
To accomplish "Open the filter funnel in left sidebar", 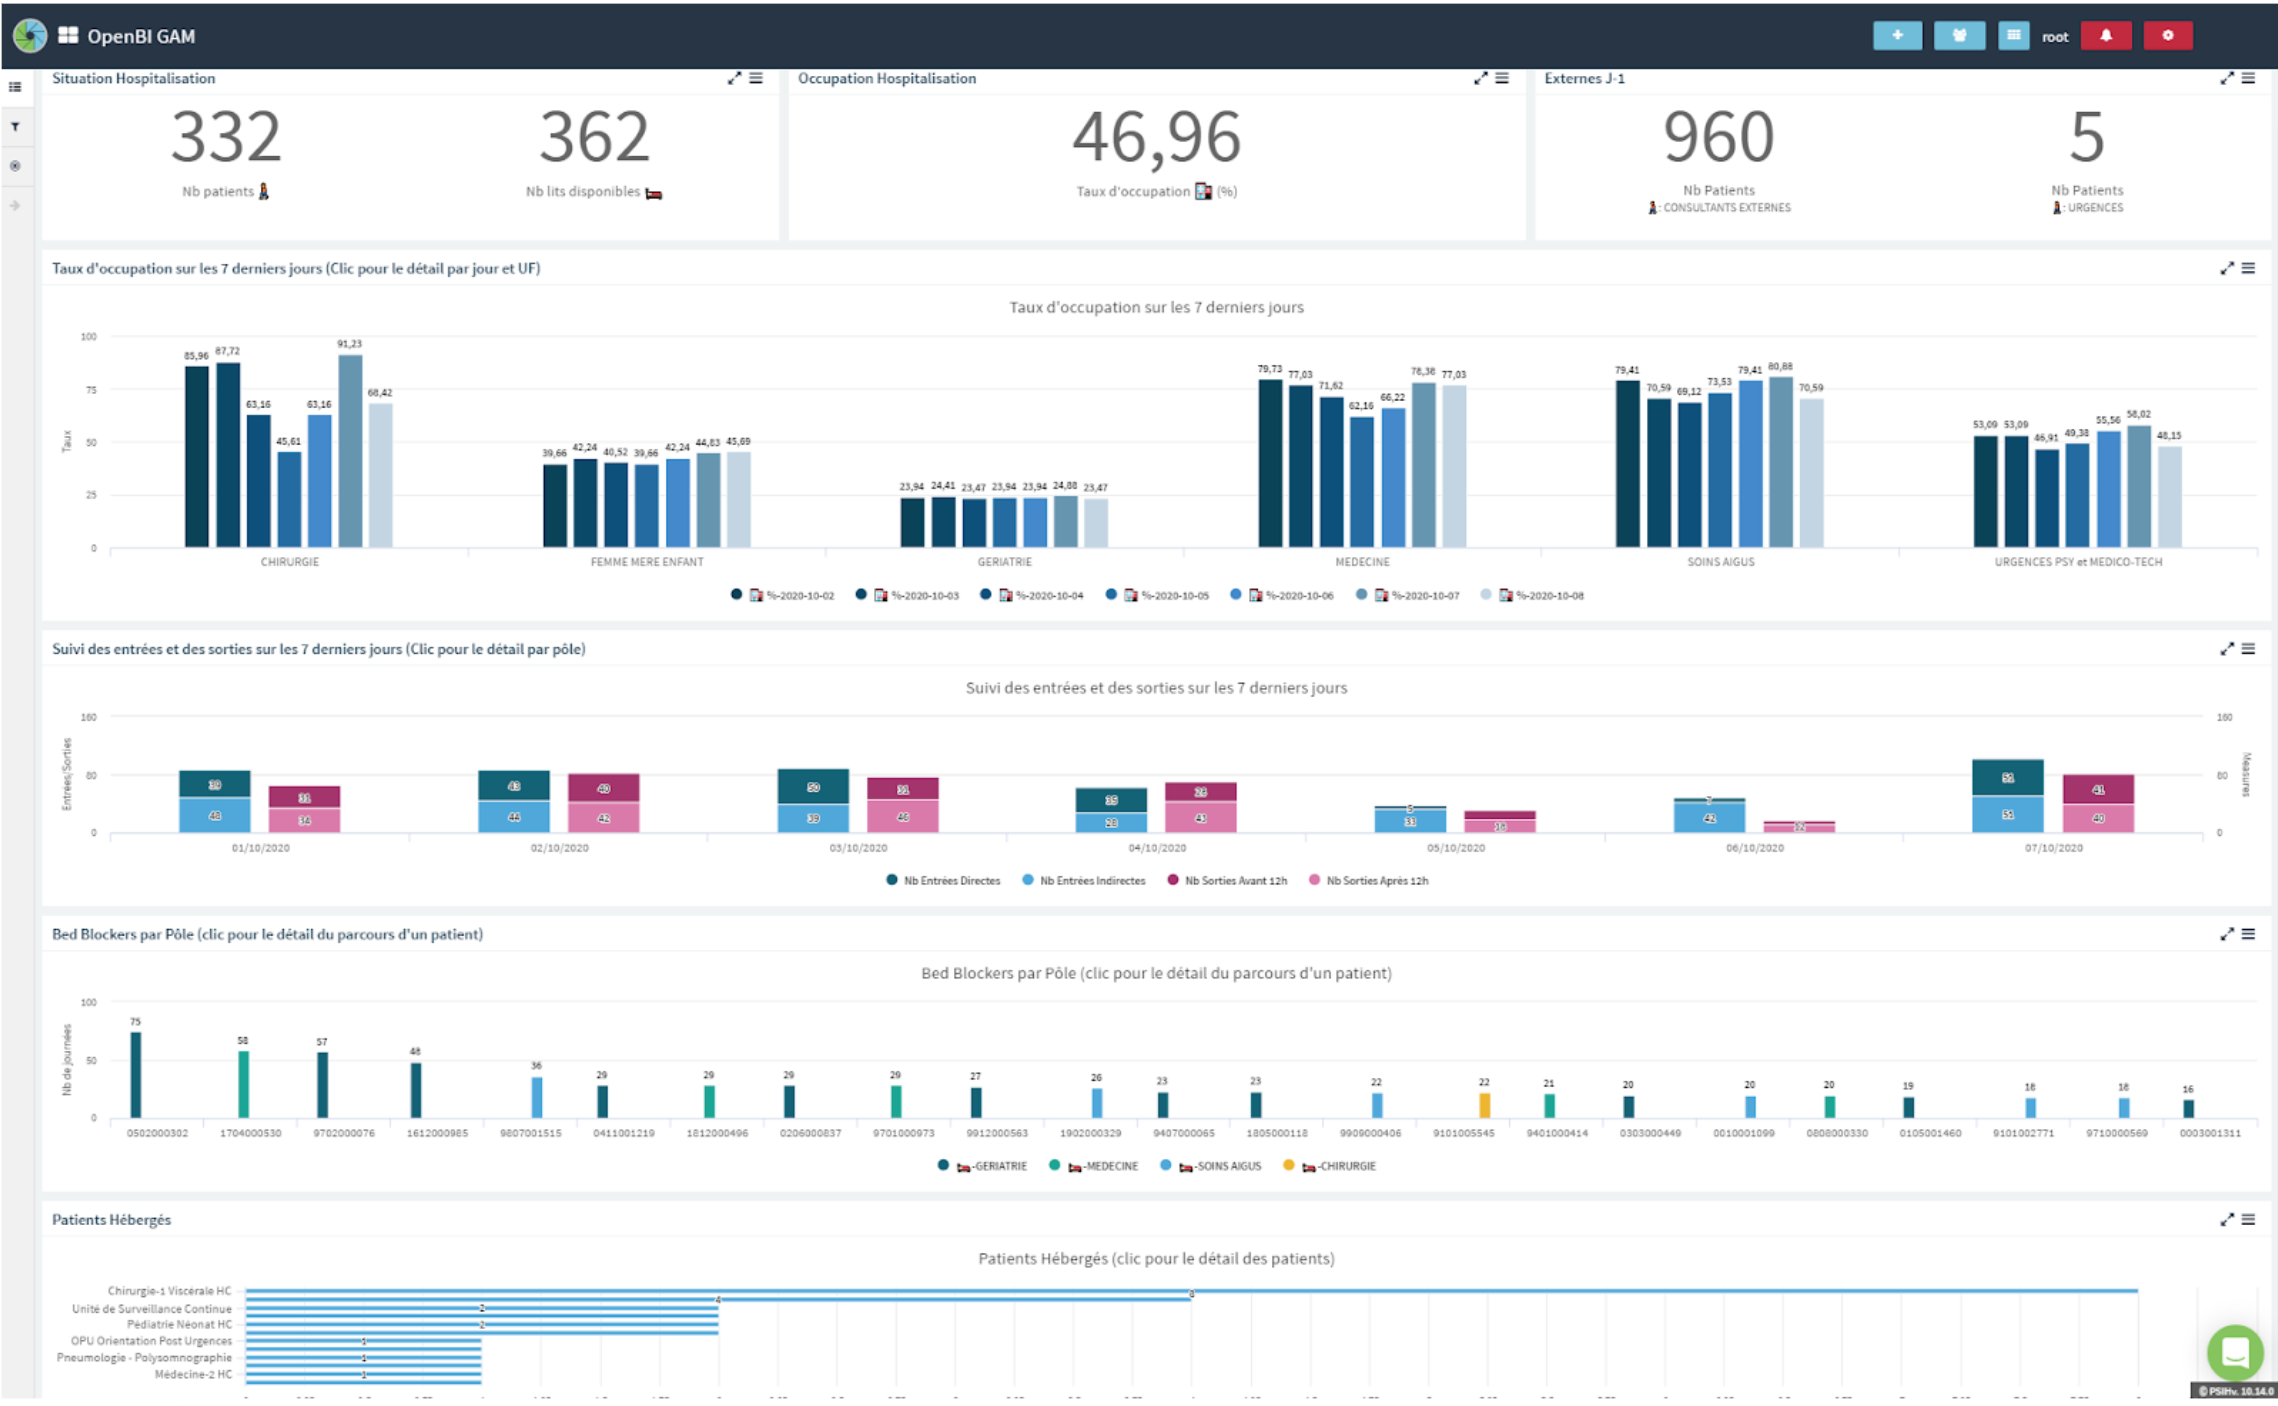I will pos(15,127).
